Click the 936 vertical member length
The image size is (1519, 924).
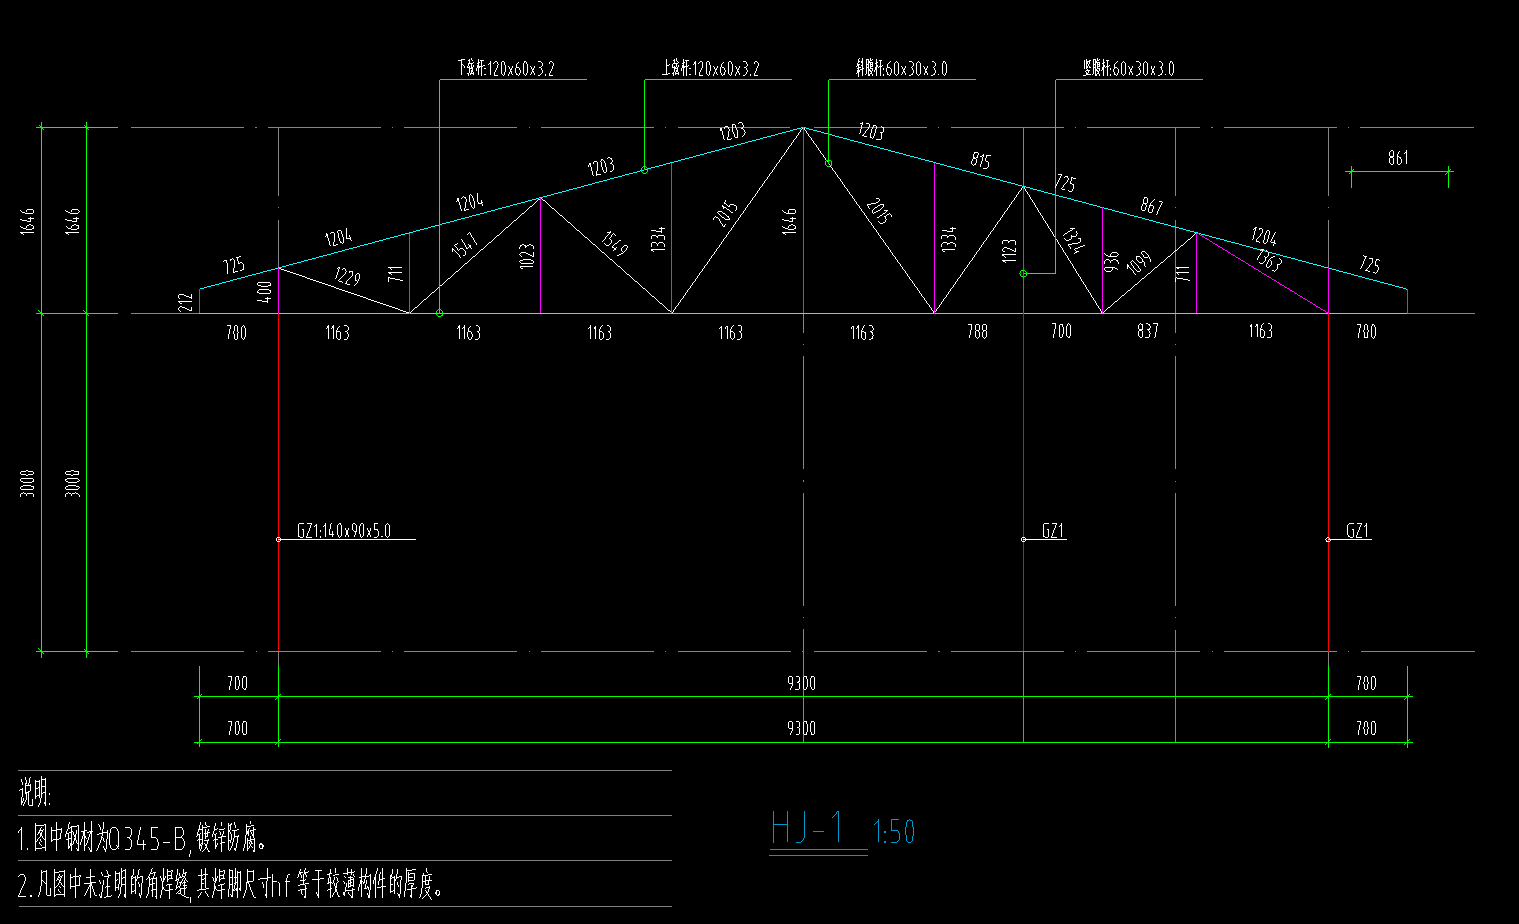click(x=1111, y=262)
